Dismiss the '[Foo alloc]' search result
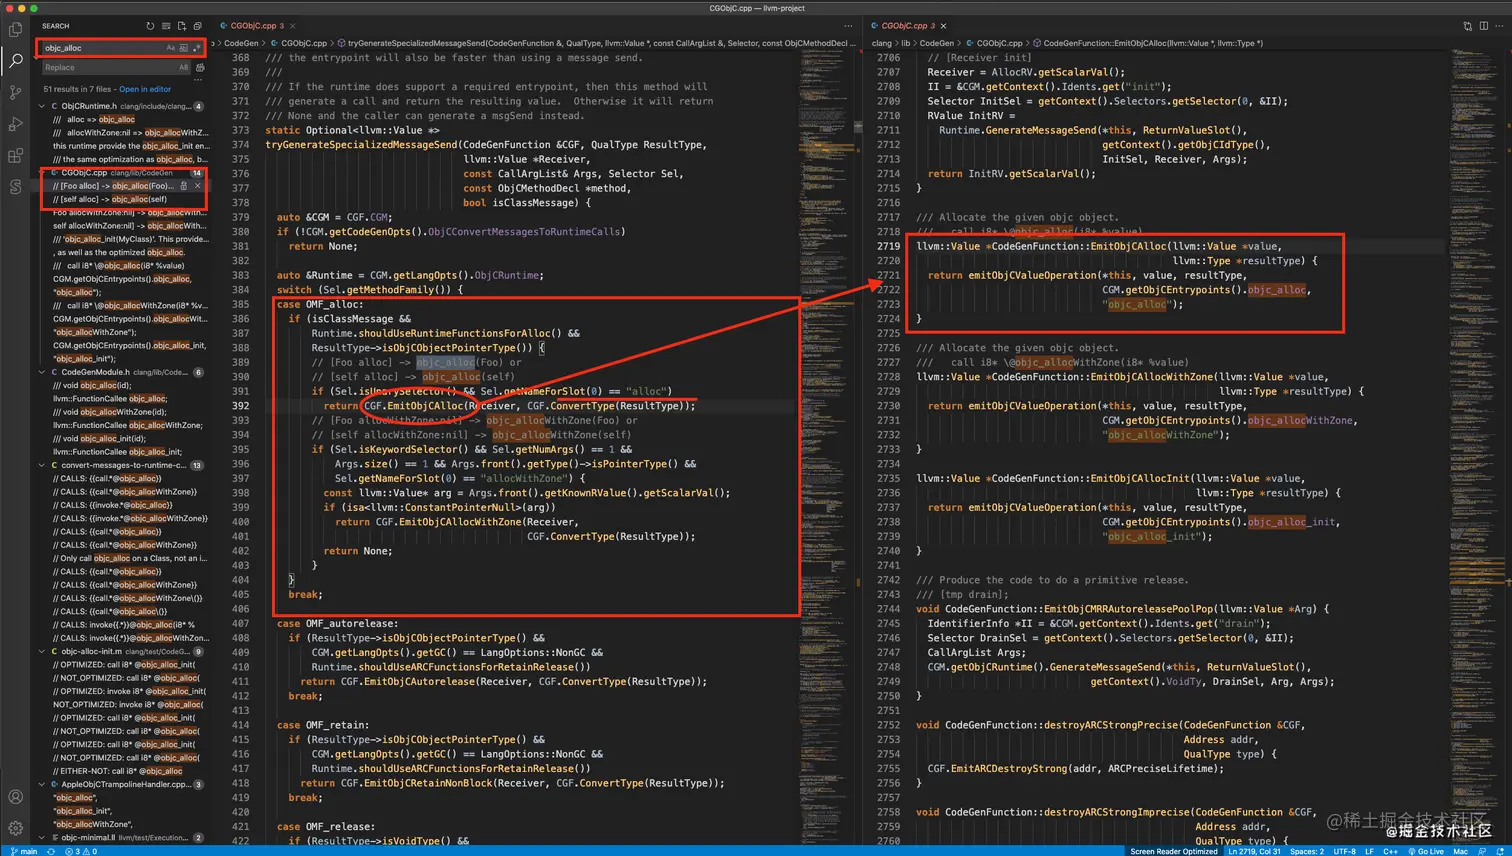Screen dimensions: 1512x856 [x=197, y=186]
